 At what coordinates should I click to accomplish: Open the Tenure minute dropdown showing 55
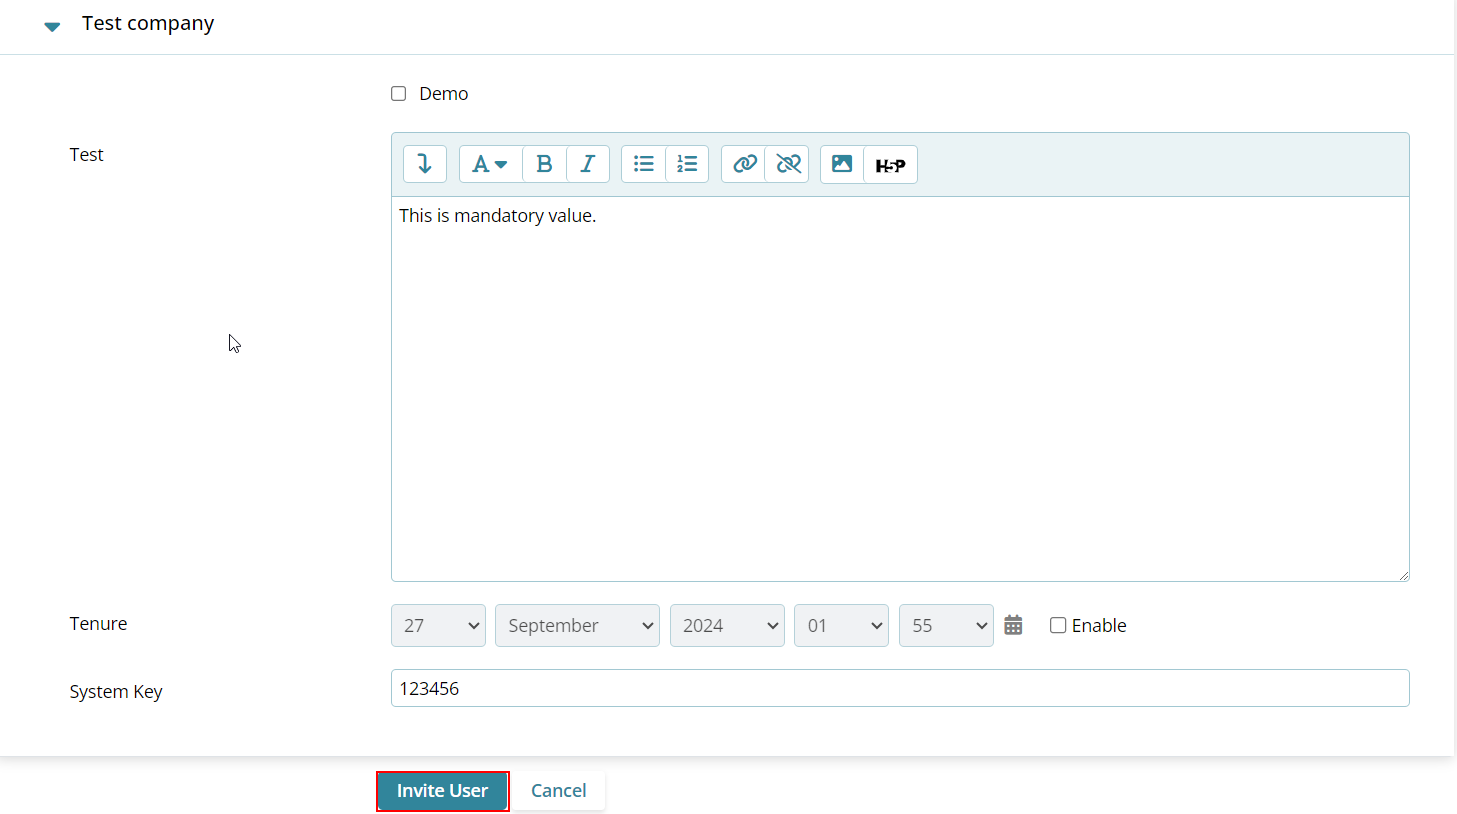pyautogui.click(x=946, y=626)
